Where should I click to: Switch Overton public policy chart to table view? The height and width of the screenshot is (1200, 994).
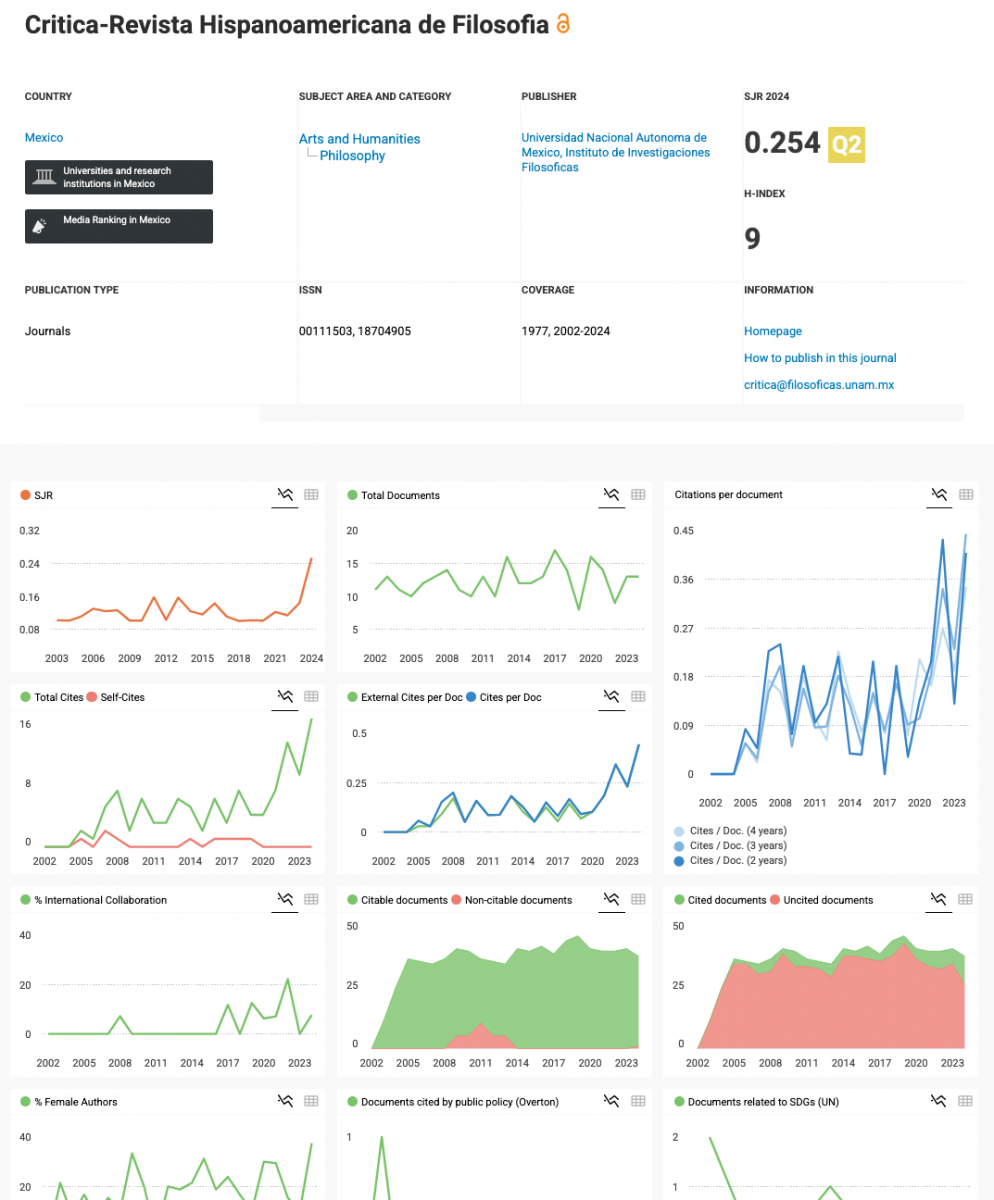[x=638, y=1101]
